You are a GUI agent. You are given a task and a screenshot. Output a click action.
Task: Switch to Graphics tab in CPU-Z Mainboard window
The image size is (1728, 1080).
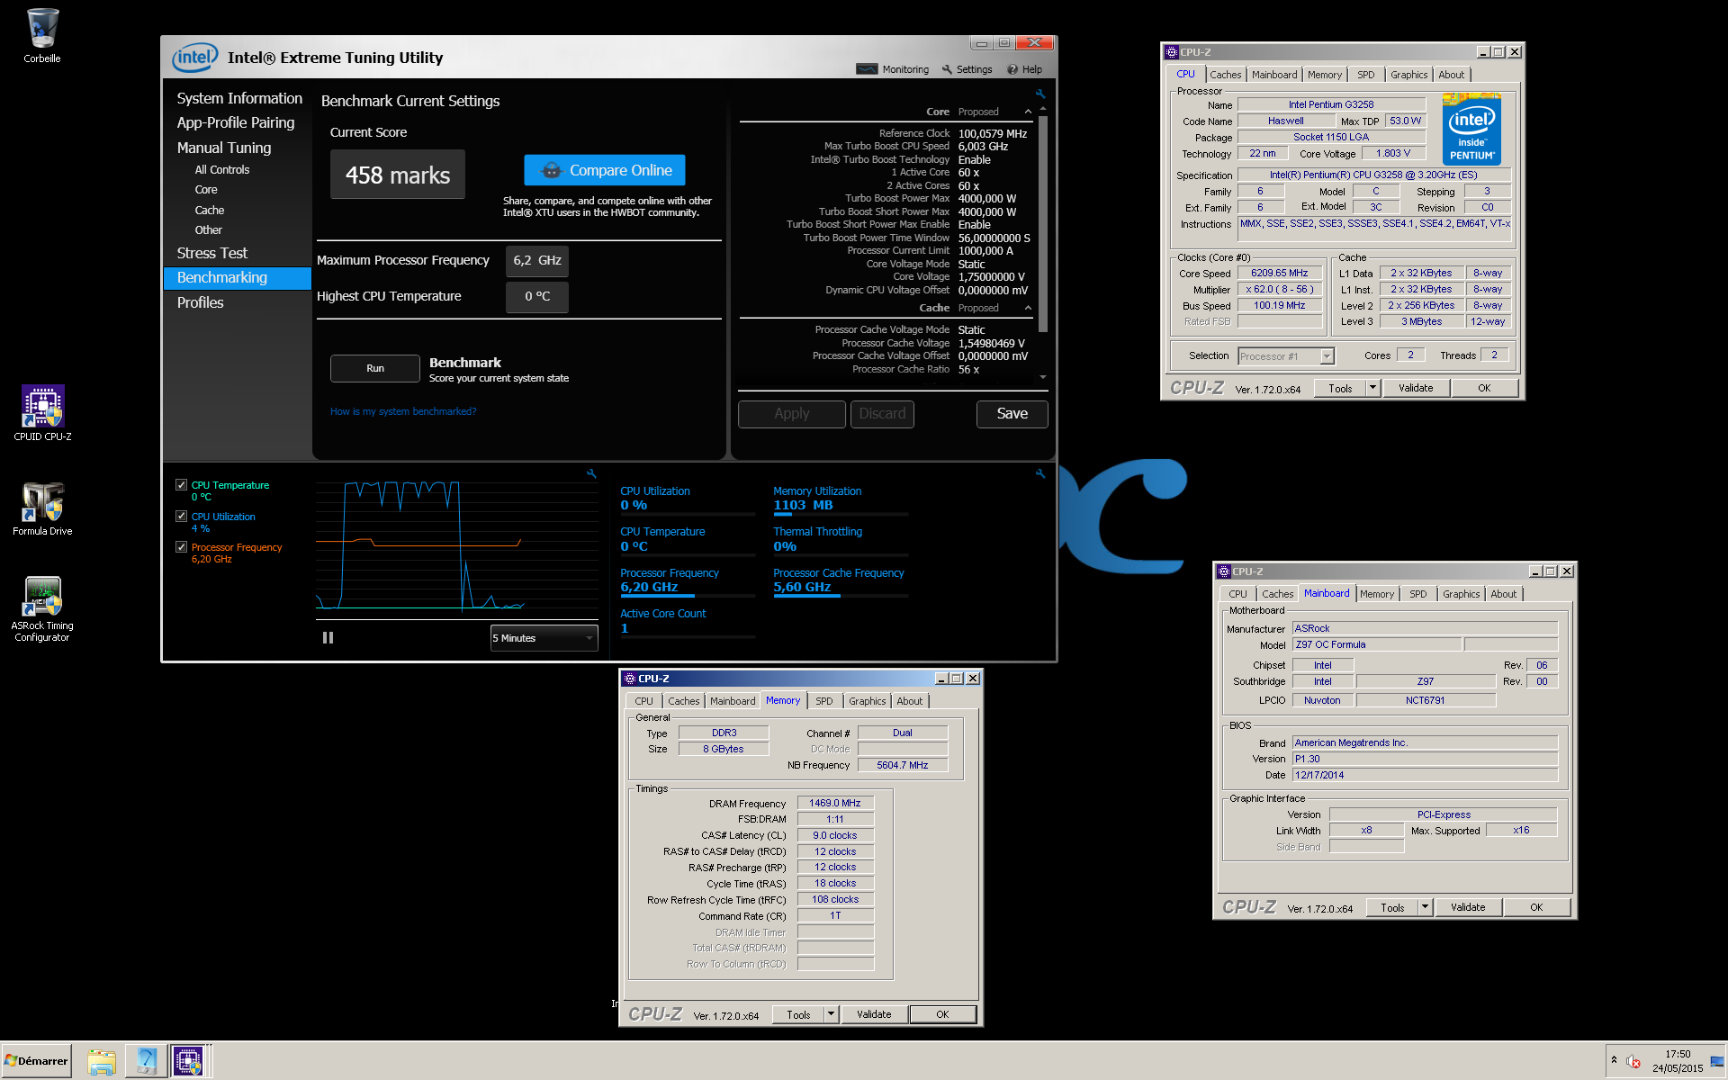[x=1461, y=594]
